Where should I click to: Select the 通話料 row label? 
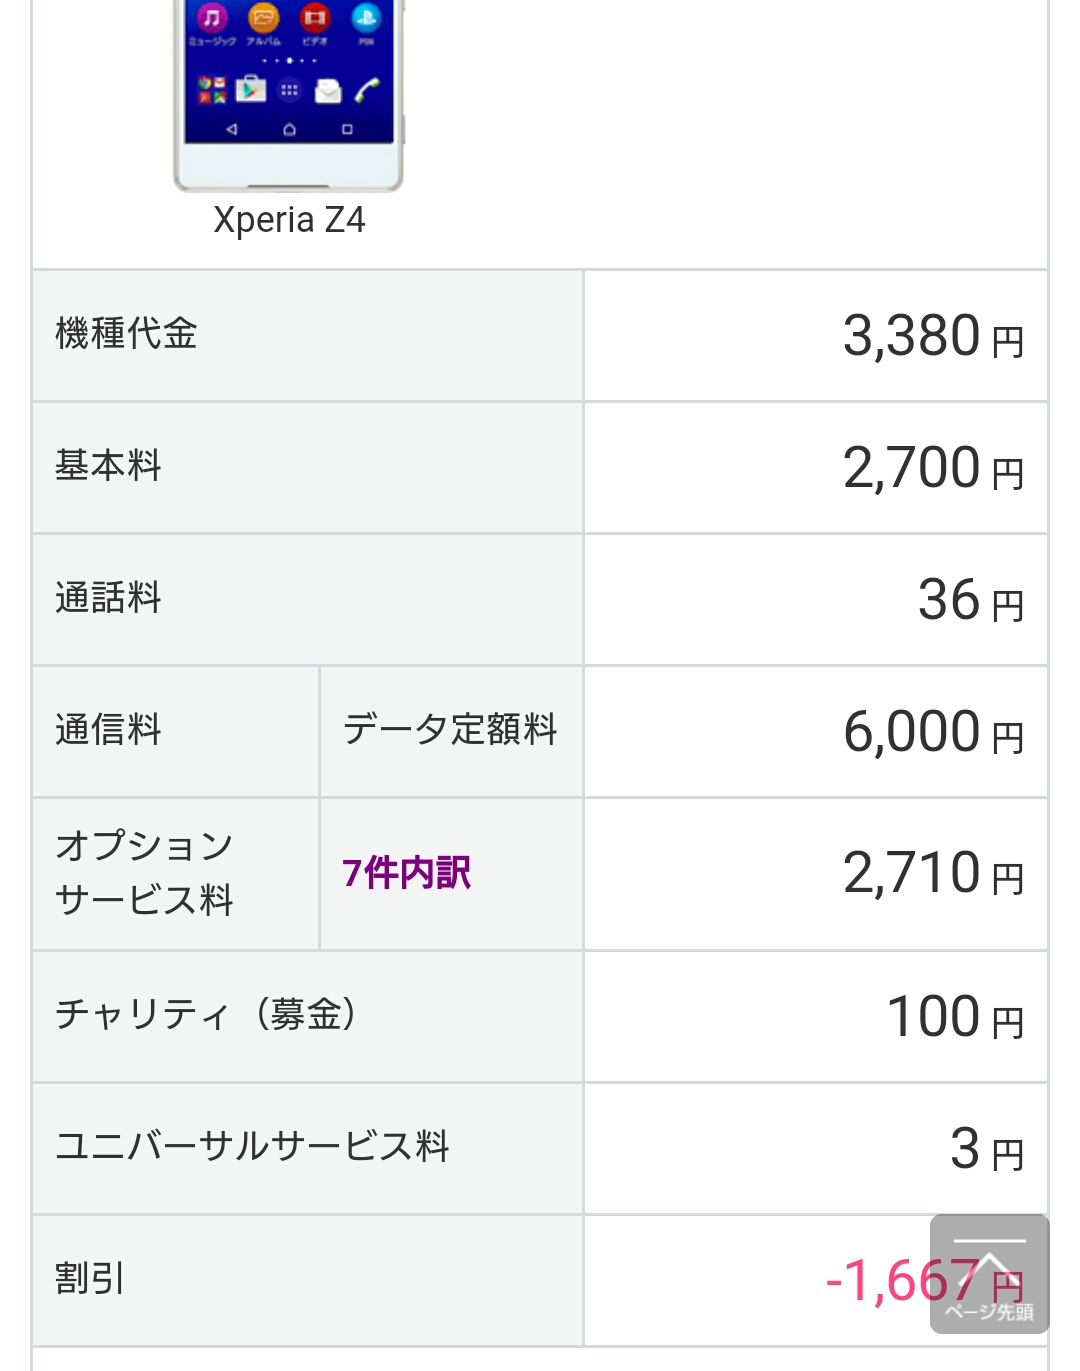pyautogui.click(x=108, y=598)
